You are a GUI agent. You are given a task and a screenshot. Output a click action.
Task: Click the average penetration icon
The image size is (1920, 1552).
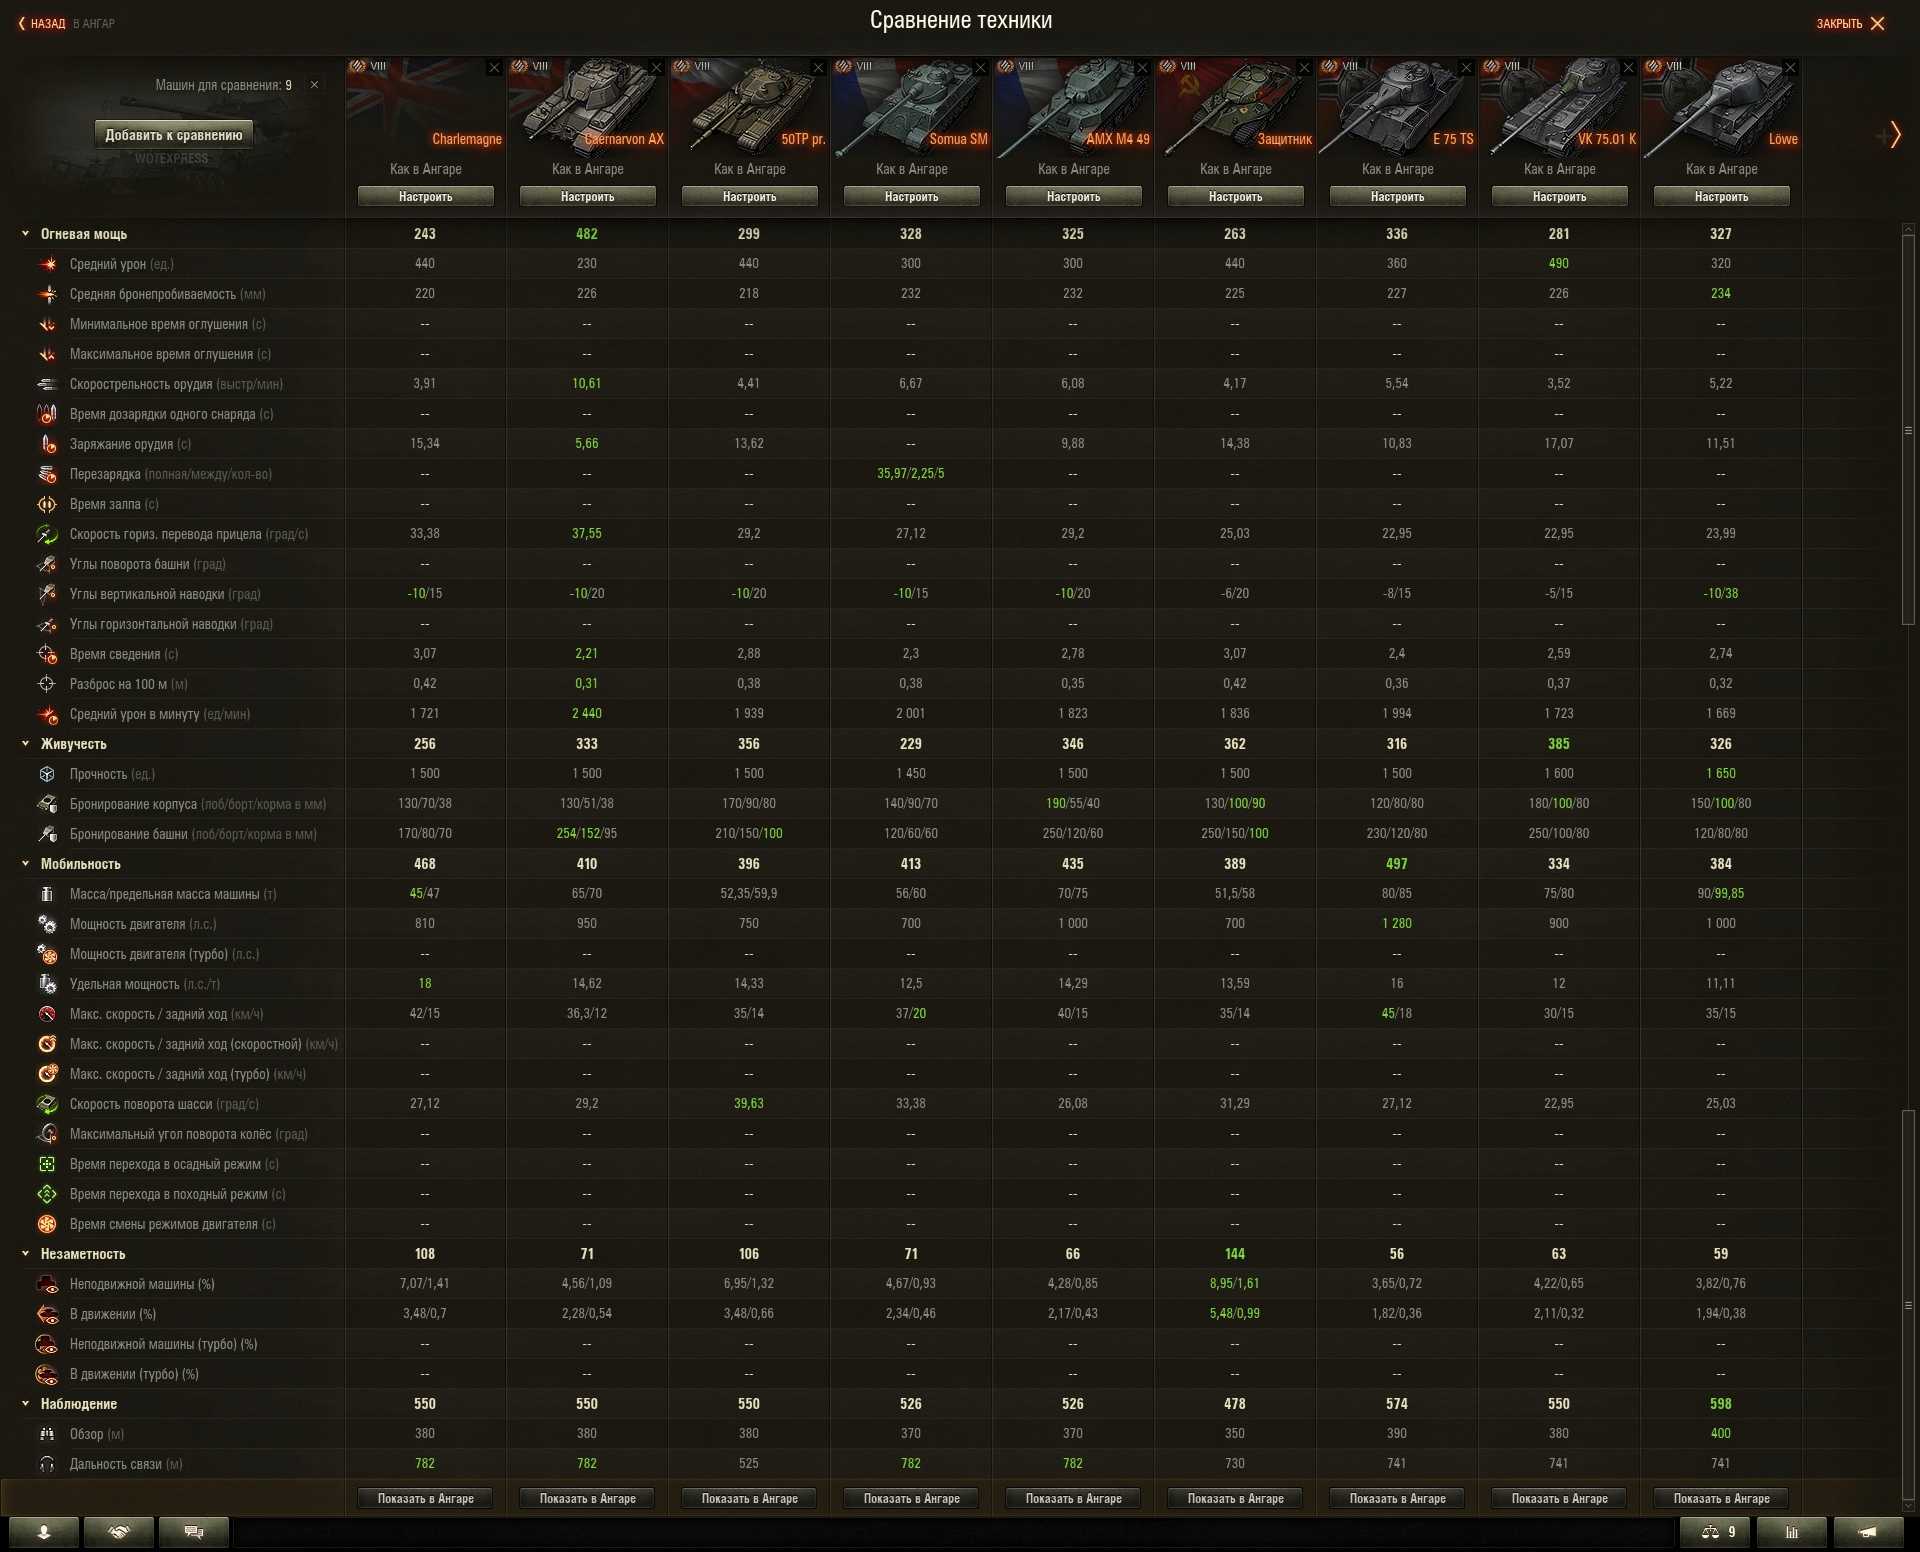point(47,294)
